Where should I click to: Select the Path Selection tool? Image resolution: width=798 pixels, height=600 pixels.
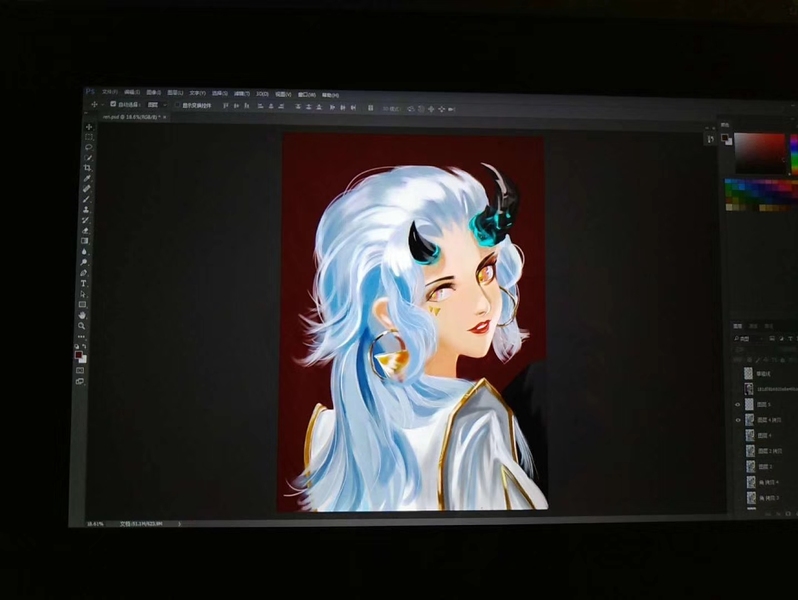[82, 294]
